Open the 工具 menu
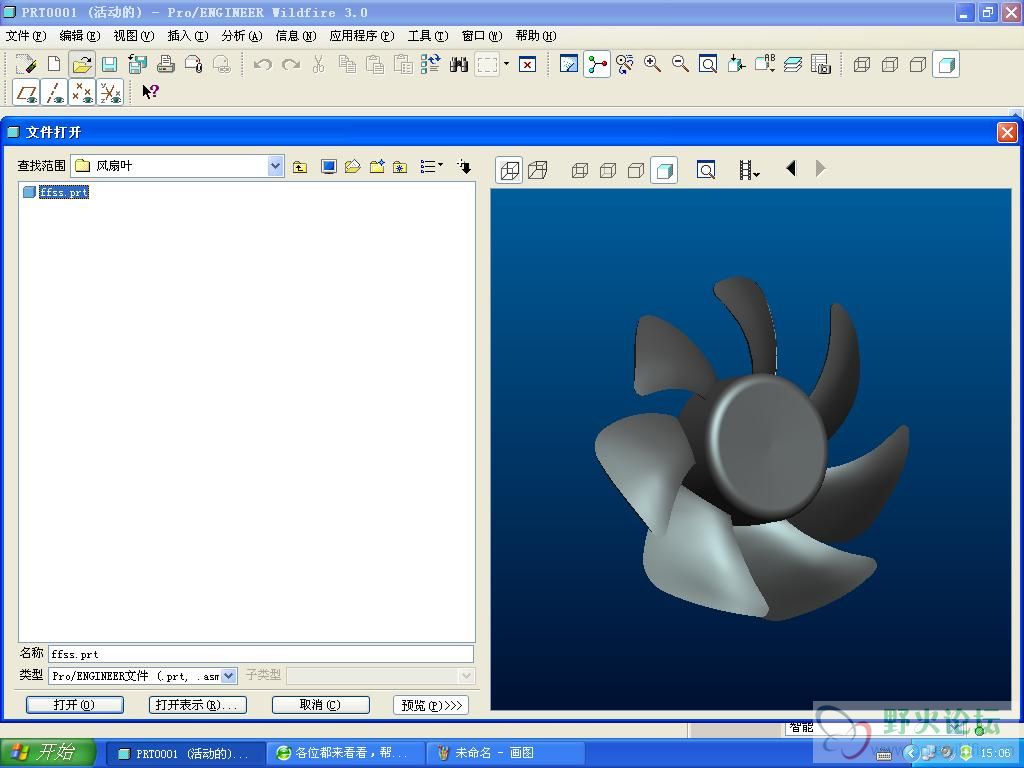 tap(428, 36)
